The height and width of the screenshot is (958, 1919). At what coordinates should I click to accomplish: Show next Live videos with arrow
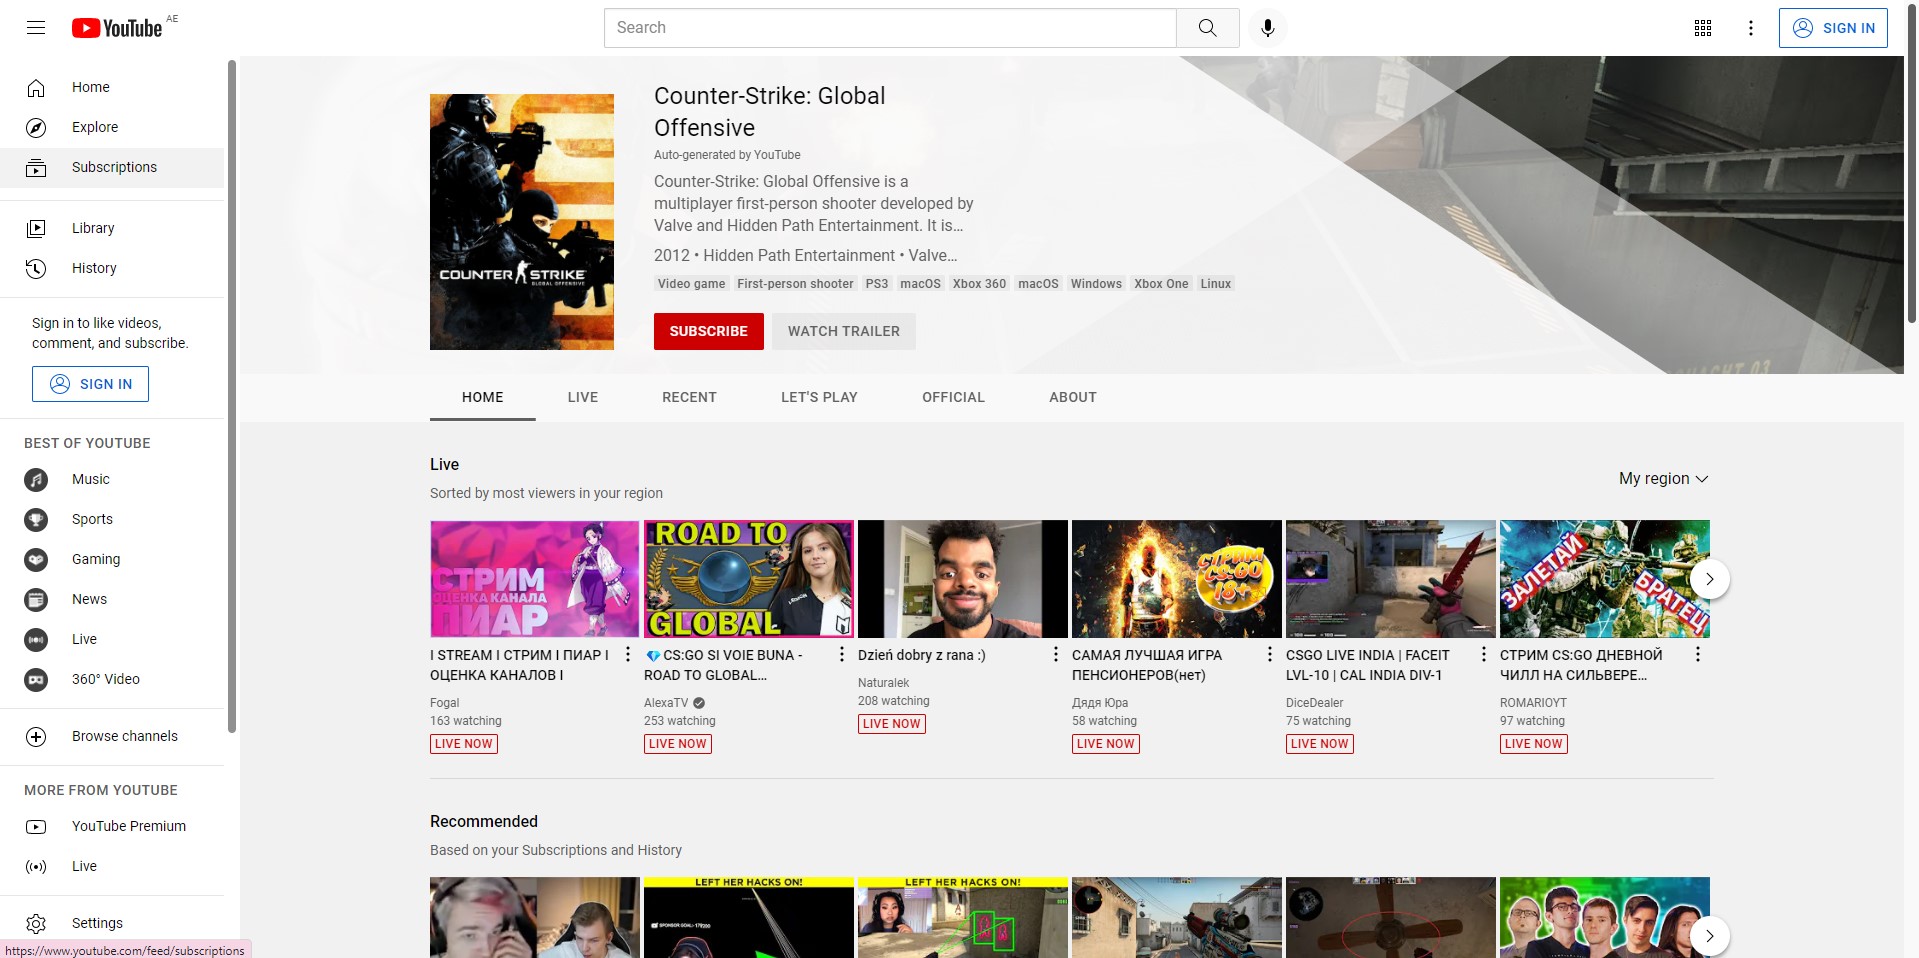point(1710,579)
